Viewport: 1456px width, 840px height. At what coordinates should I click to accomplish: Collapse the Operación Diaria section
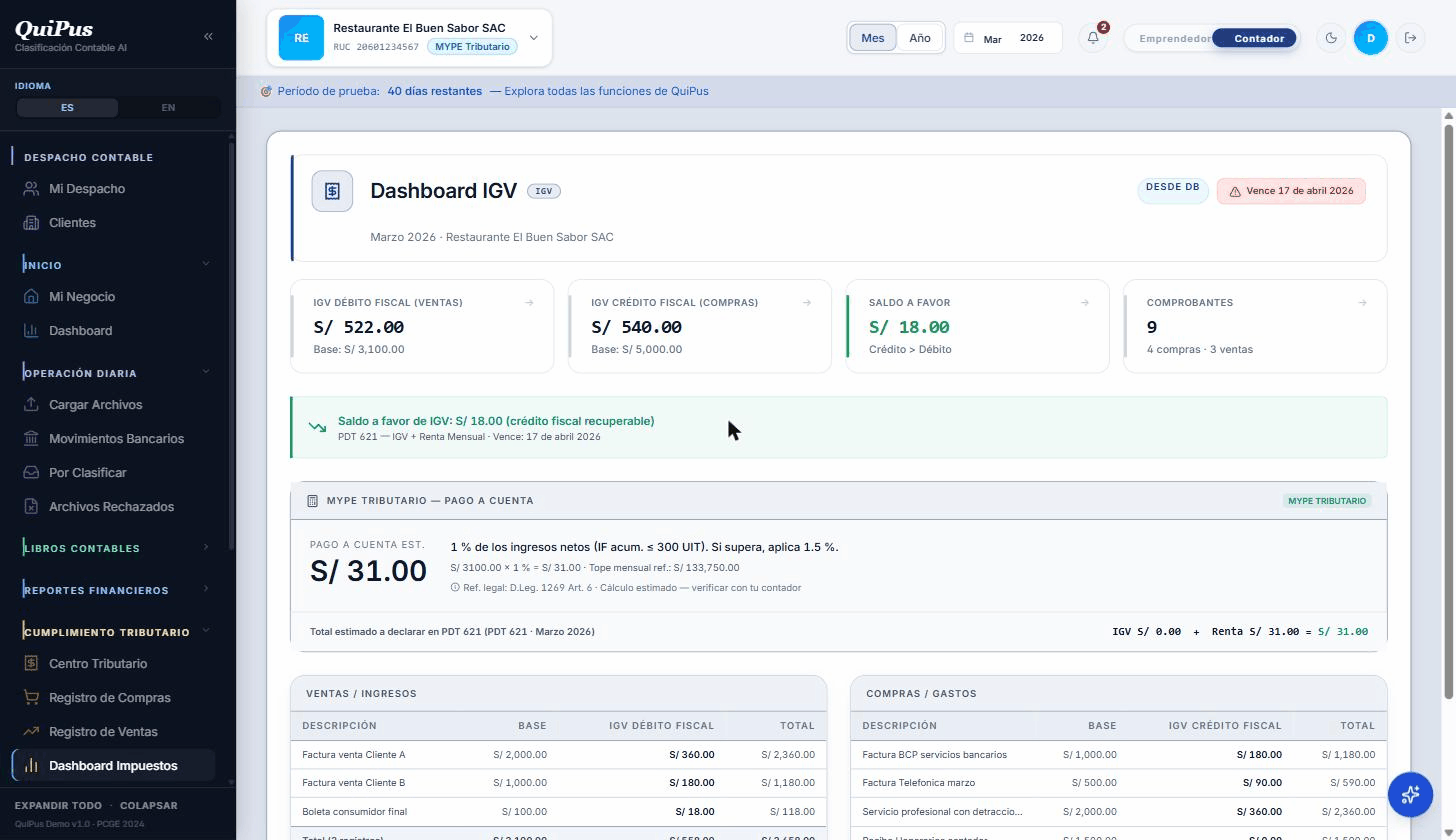click(206, 372)
